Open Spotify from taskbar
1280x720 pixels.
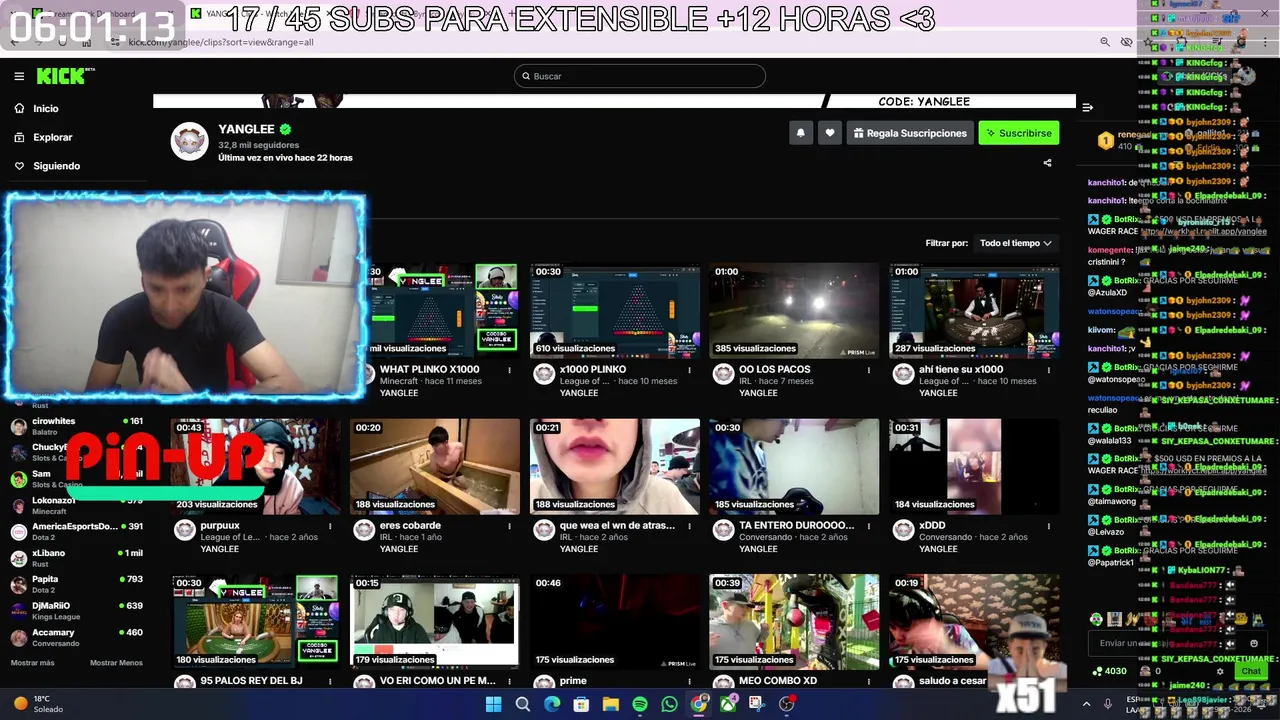click(640, 704)
